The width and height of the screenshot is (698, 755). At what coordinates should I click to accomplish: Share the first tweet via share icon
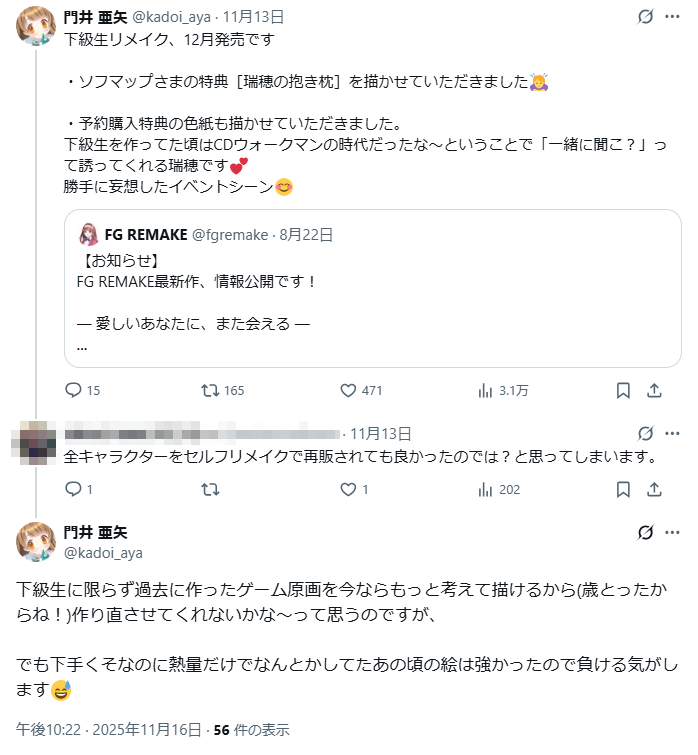click(x=655, y=390)
